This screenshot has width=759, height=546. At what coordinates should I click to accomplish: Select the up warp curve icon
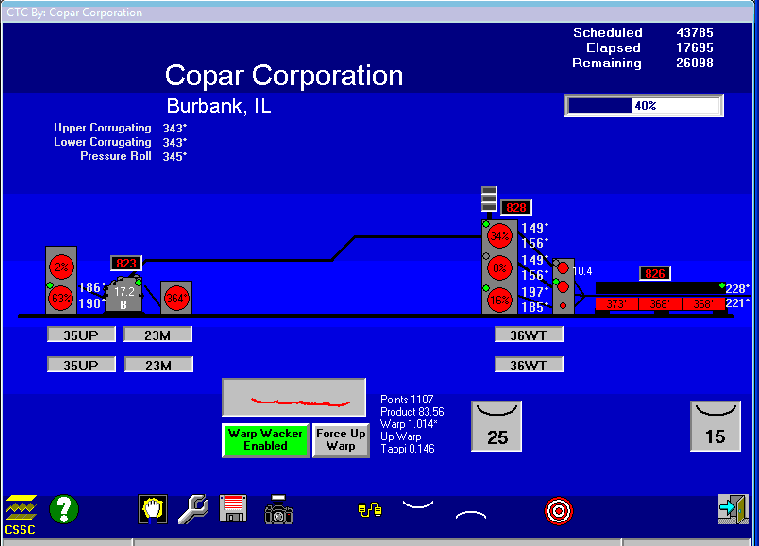pos(471,515)
